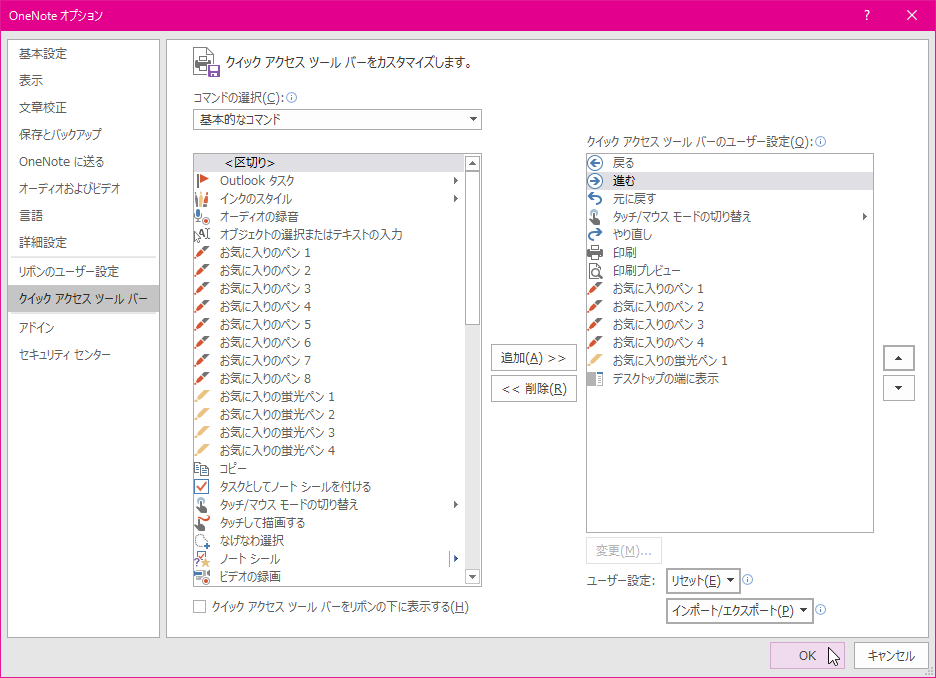Select the オーディオの録音 microphone icon
Image resolution: width=936 pixels, height=678 pixels.
pyautogui.click(x=202, y=217)
